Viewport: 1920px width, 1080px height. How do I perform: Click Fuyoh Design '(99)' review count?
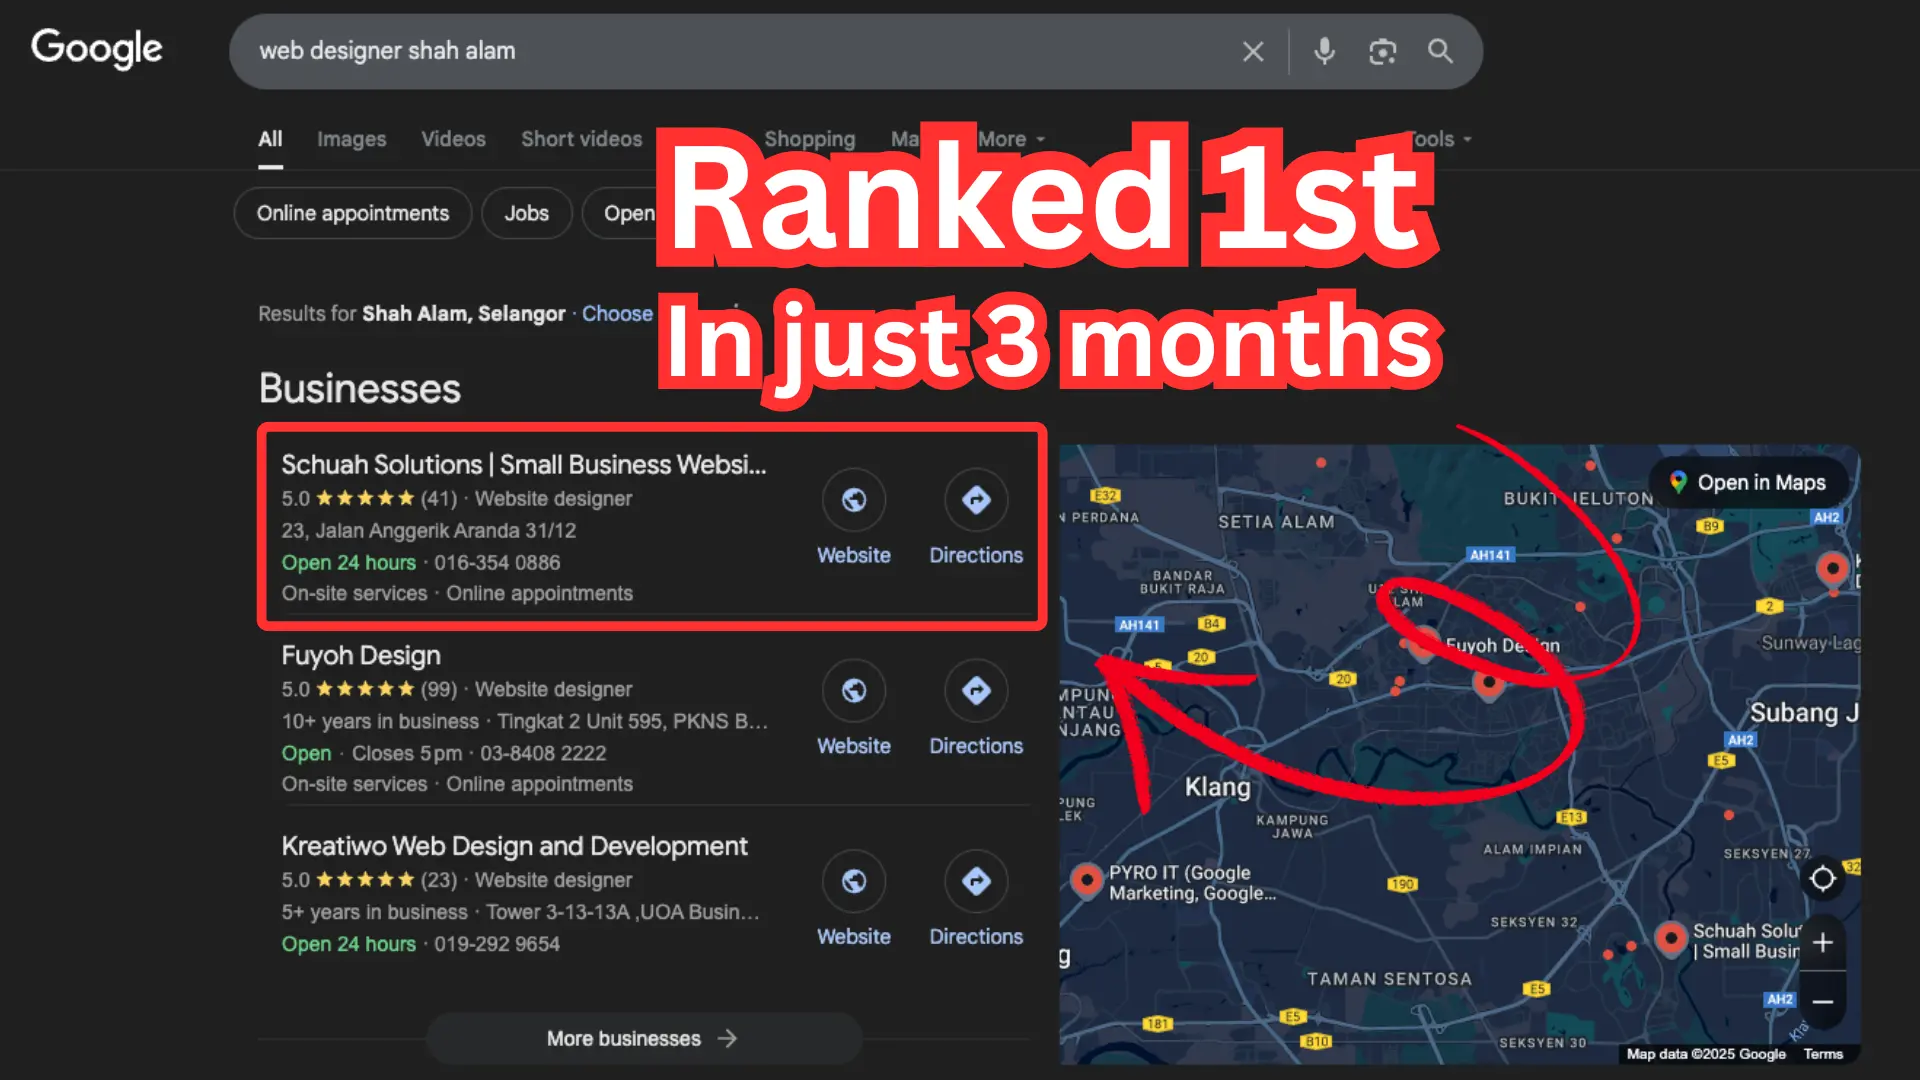pyautogui.click(x=438, y=690)
